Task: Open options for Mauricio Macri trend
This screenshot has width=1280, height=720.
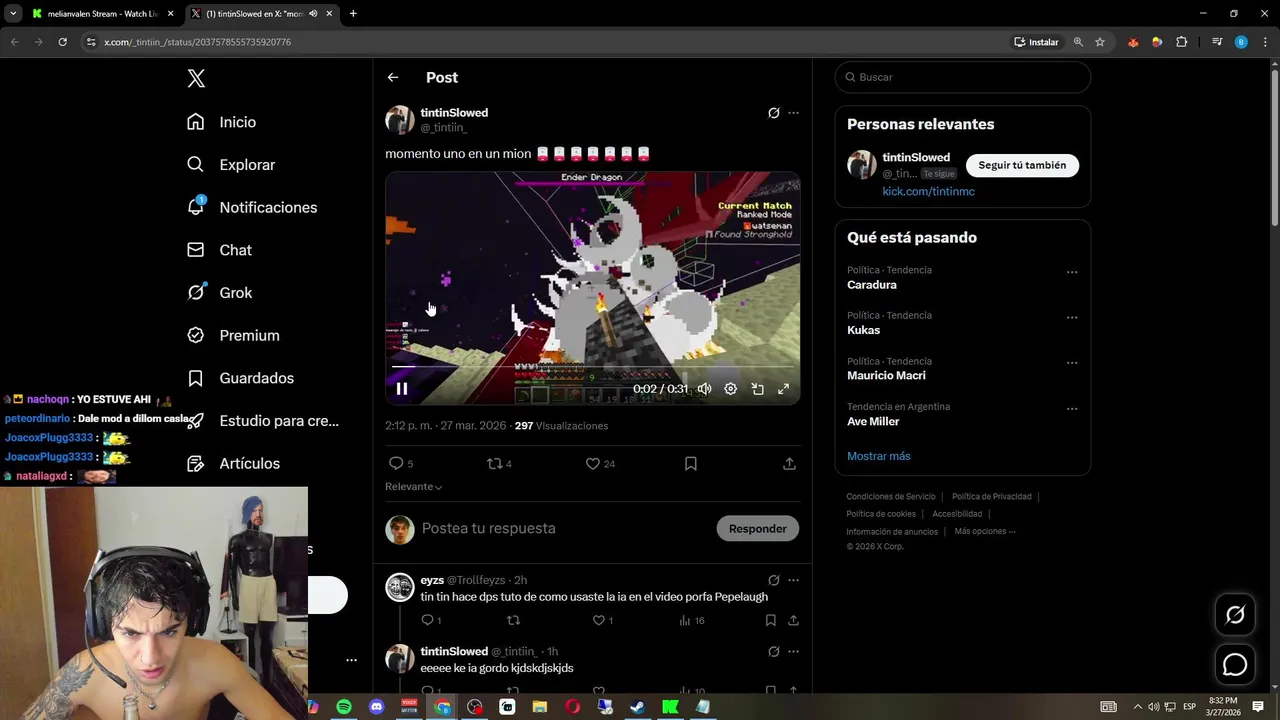Action: pyautogui.click(x=1072, y=363)
